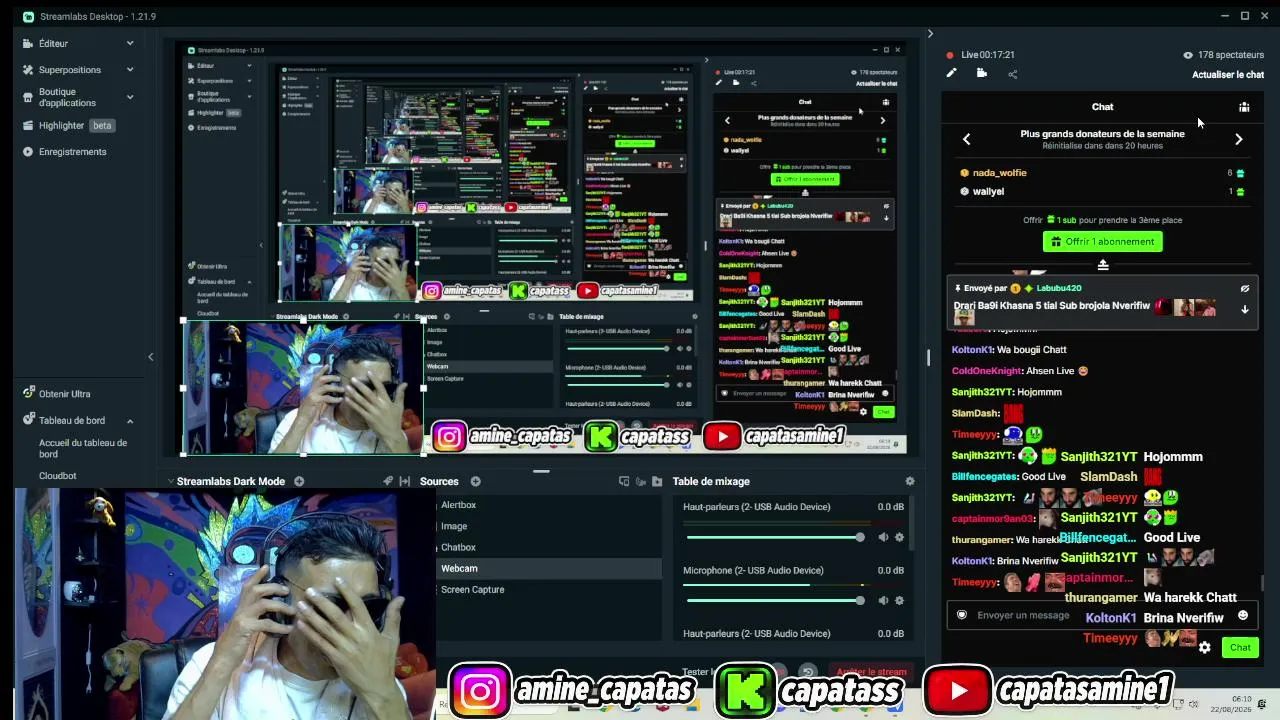Select the Chatbox source

click(x=549, y=547)
